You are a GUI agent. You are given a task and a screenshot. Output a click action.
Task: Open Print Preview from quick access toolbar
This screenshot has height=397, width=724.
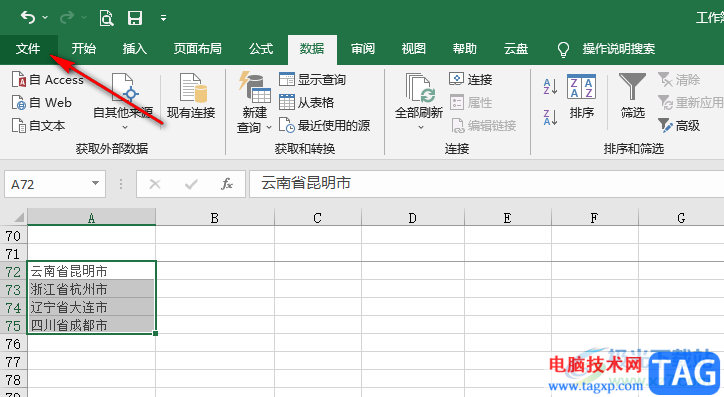tap(107, 18)
